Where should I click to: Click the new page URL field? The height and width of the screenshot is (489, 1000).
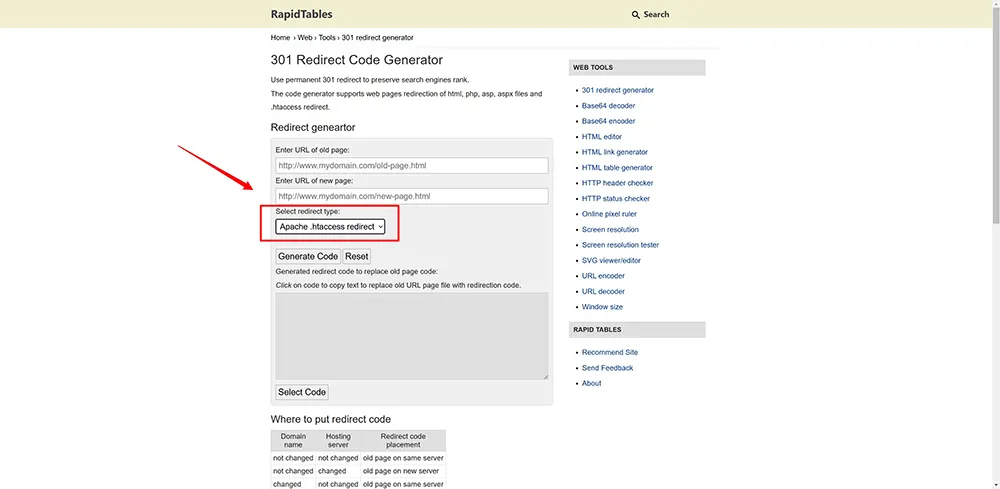[x=411, y=196]
